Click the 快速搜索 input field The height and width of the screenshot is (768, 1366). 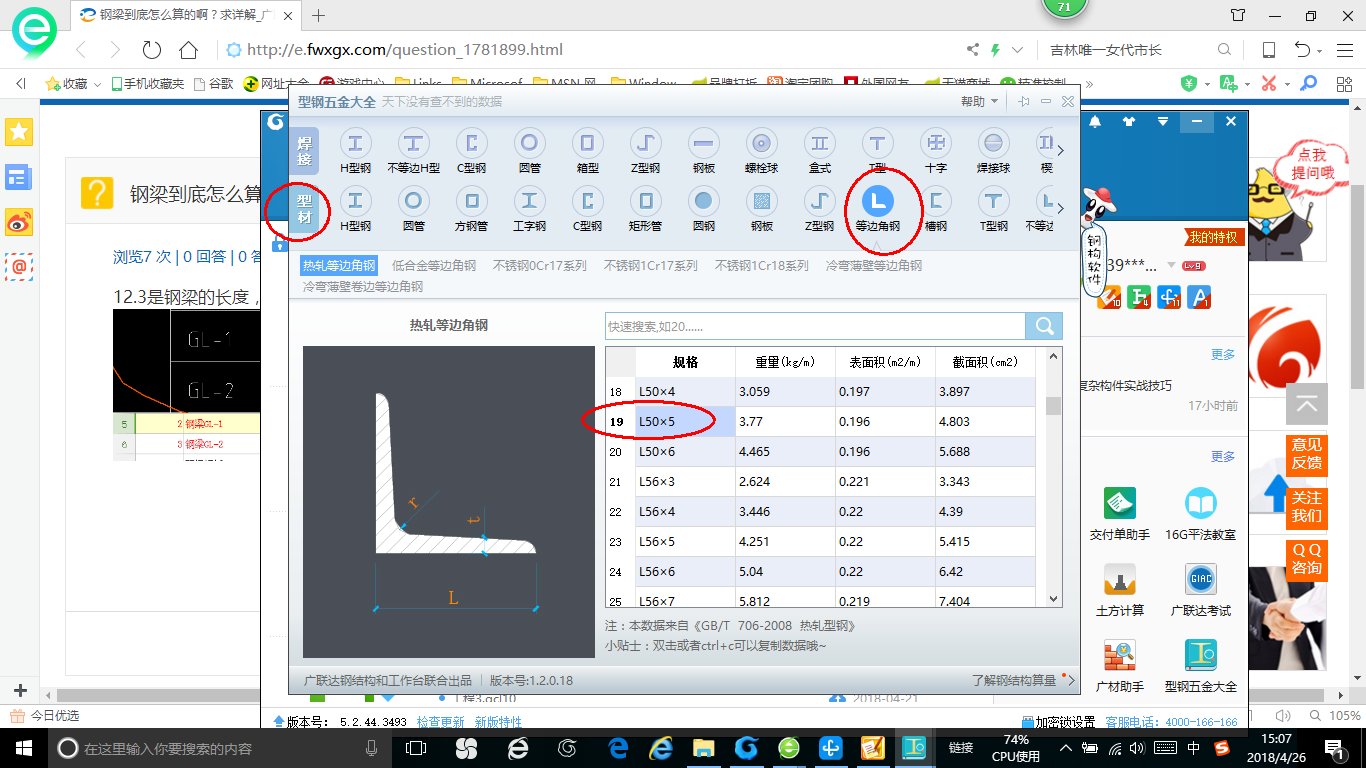[815, 326]
